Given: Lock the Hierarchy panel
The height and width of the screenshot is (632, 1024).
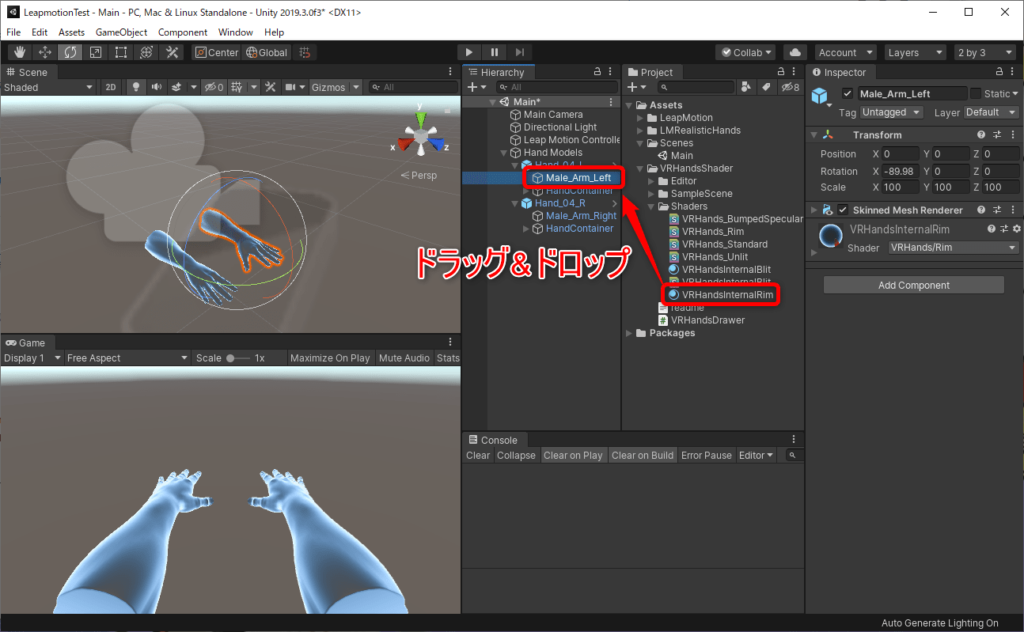Looking at the screenshot, I should click(x=597, y=72).
